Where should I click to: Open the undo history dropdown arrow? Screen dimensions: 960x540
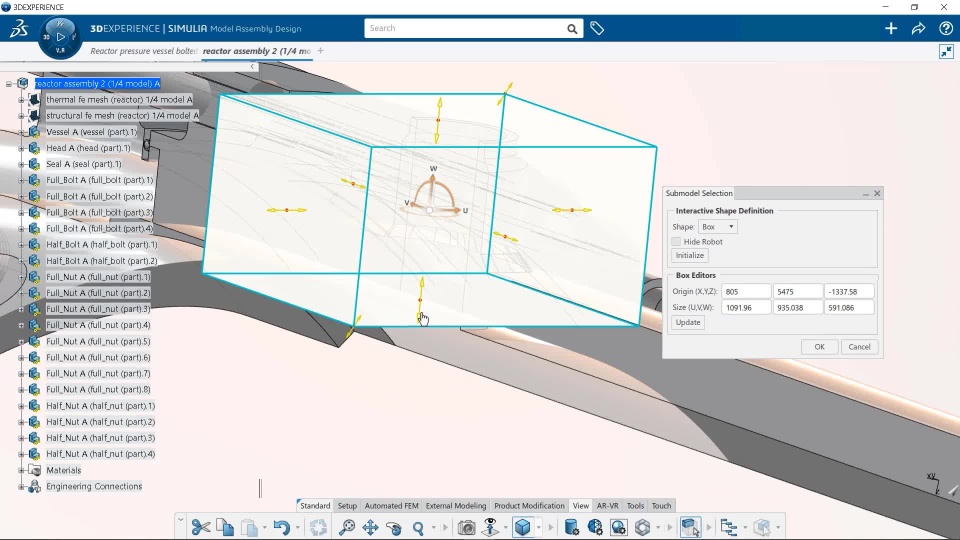(298, 528)
